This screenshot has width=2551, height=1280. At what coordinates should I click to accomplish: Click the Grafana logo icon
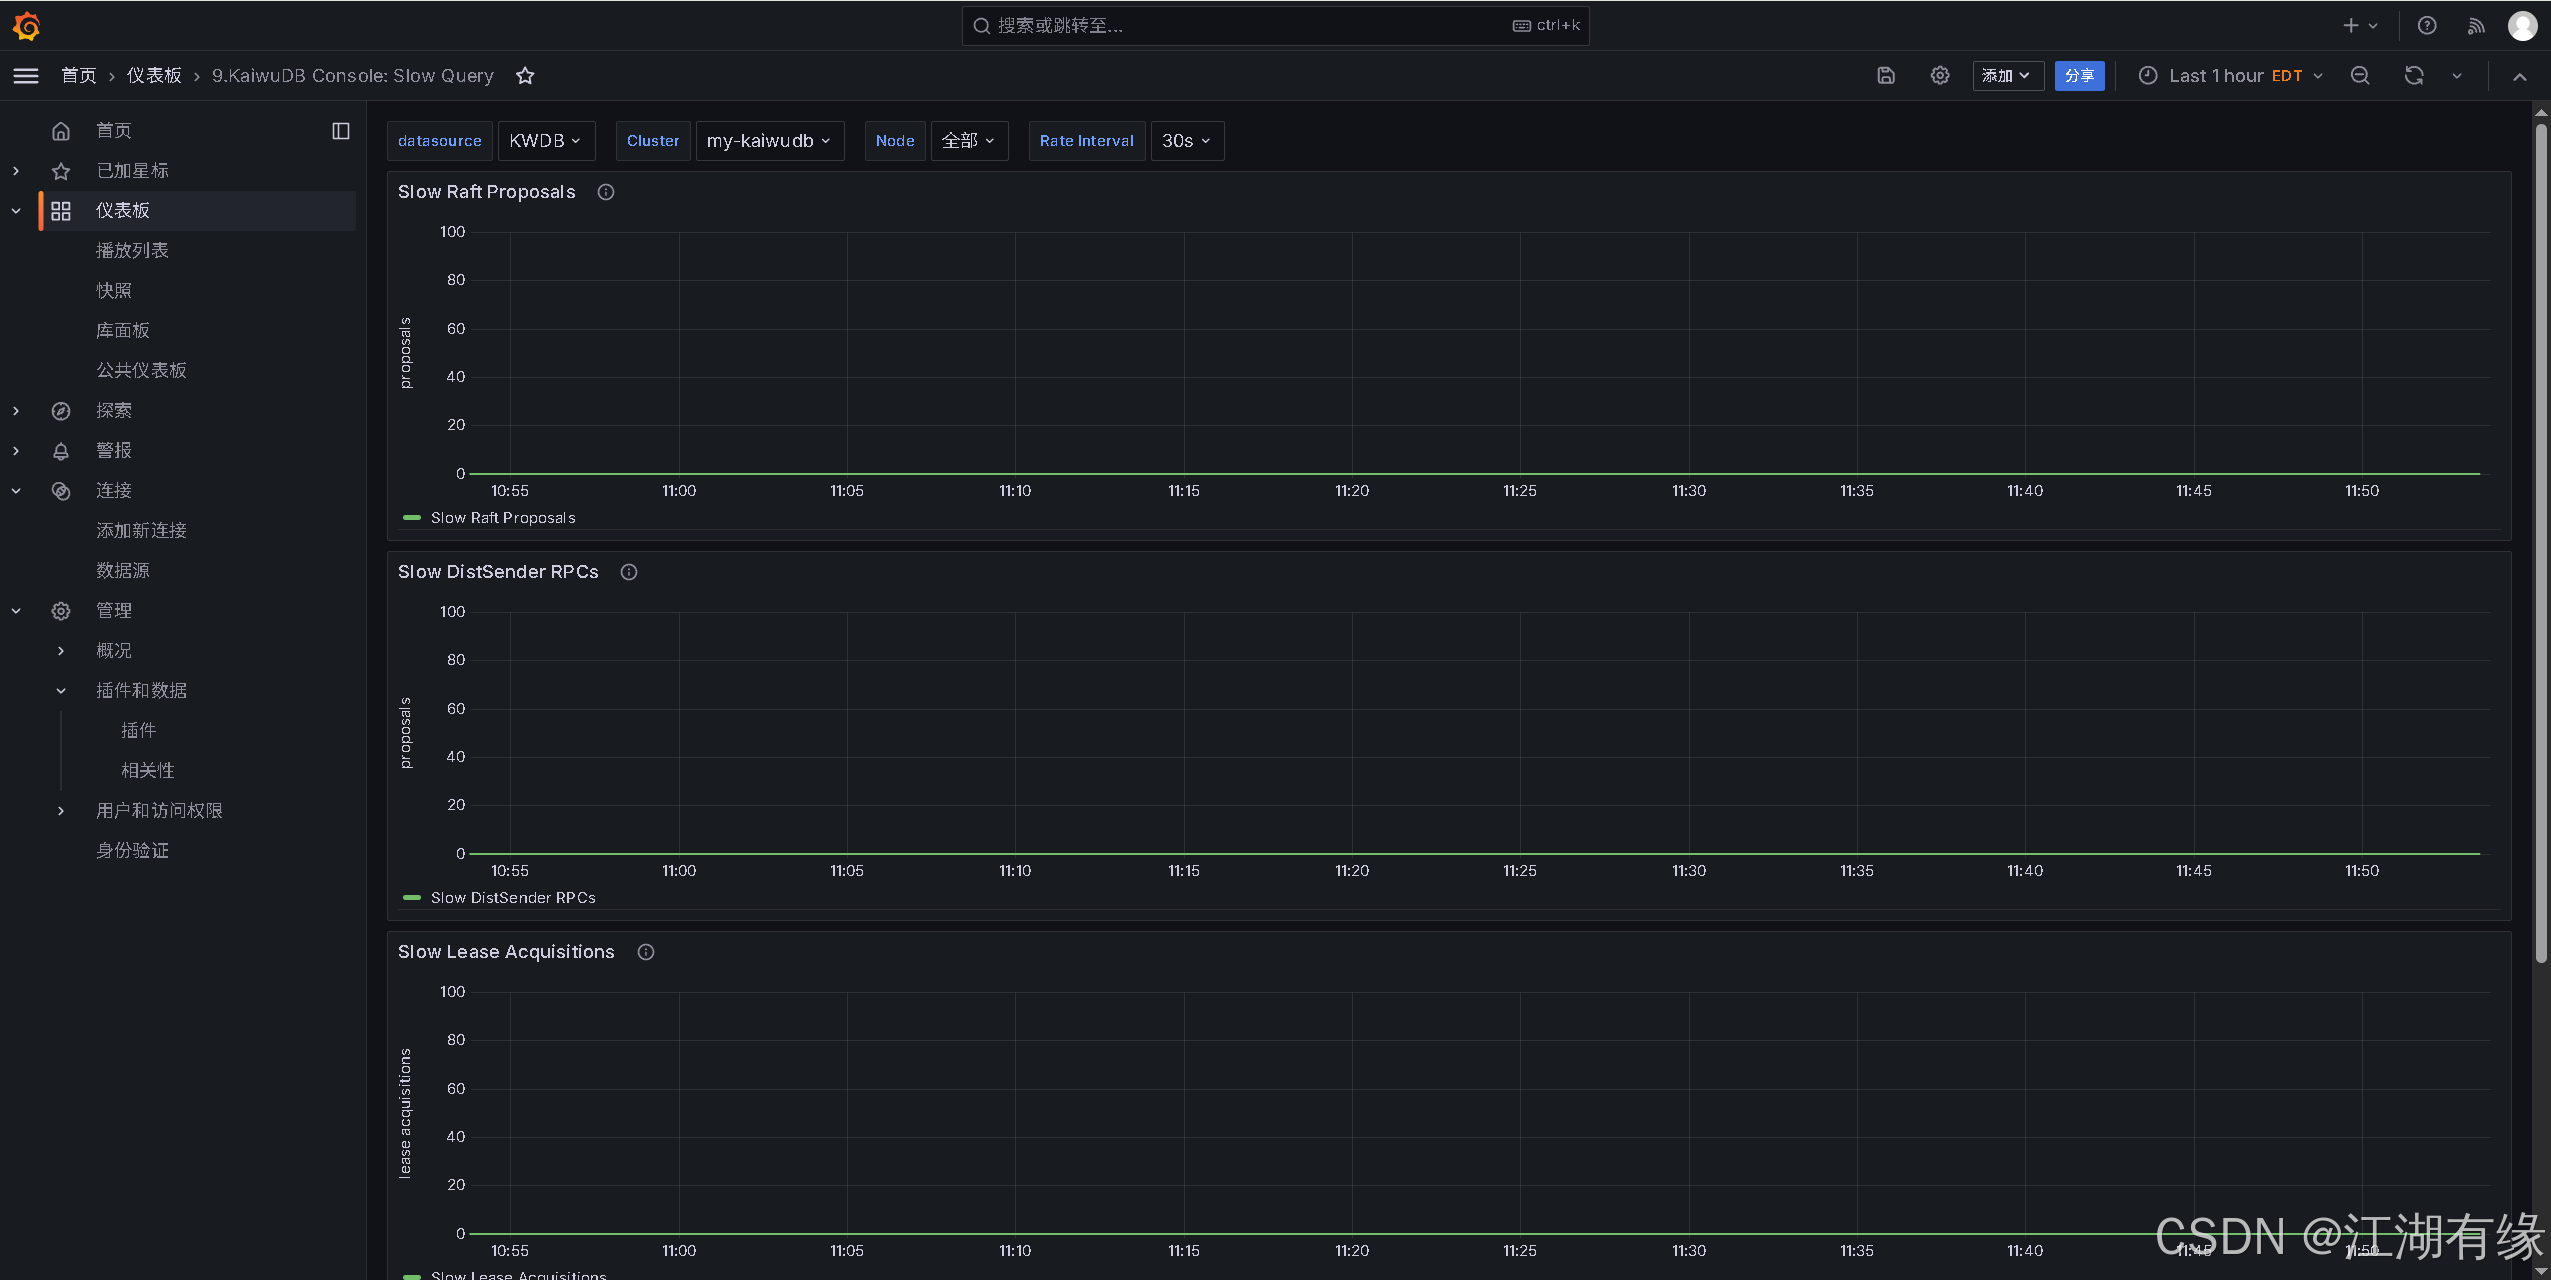pyautogui.click(x=27, y=26)
